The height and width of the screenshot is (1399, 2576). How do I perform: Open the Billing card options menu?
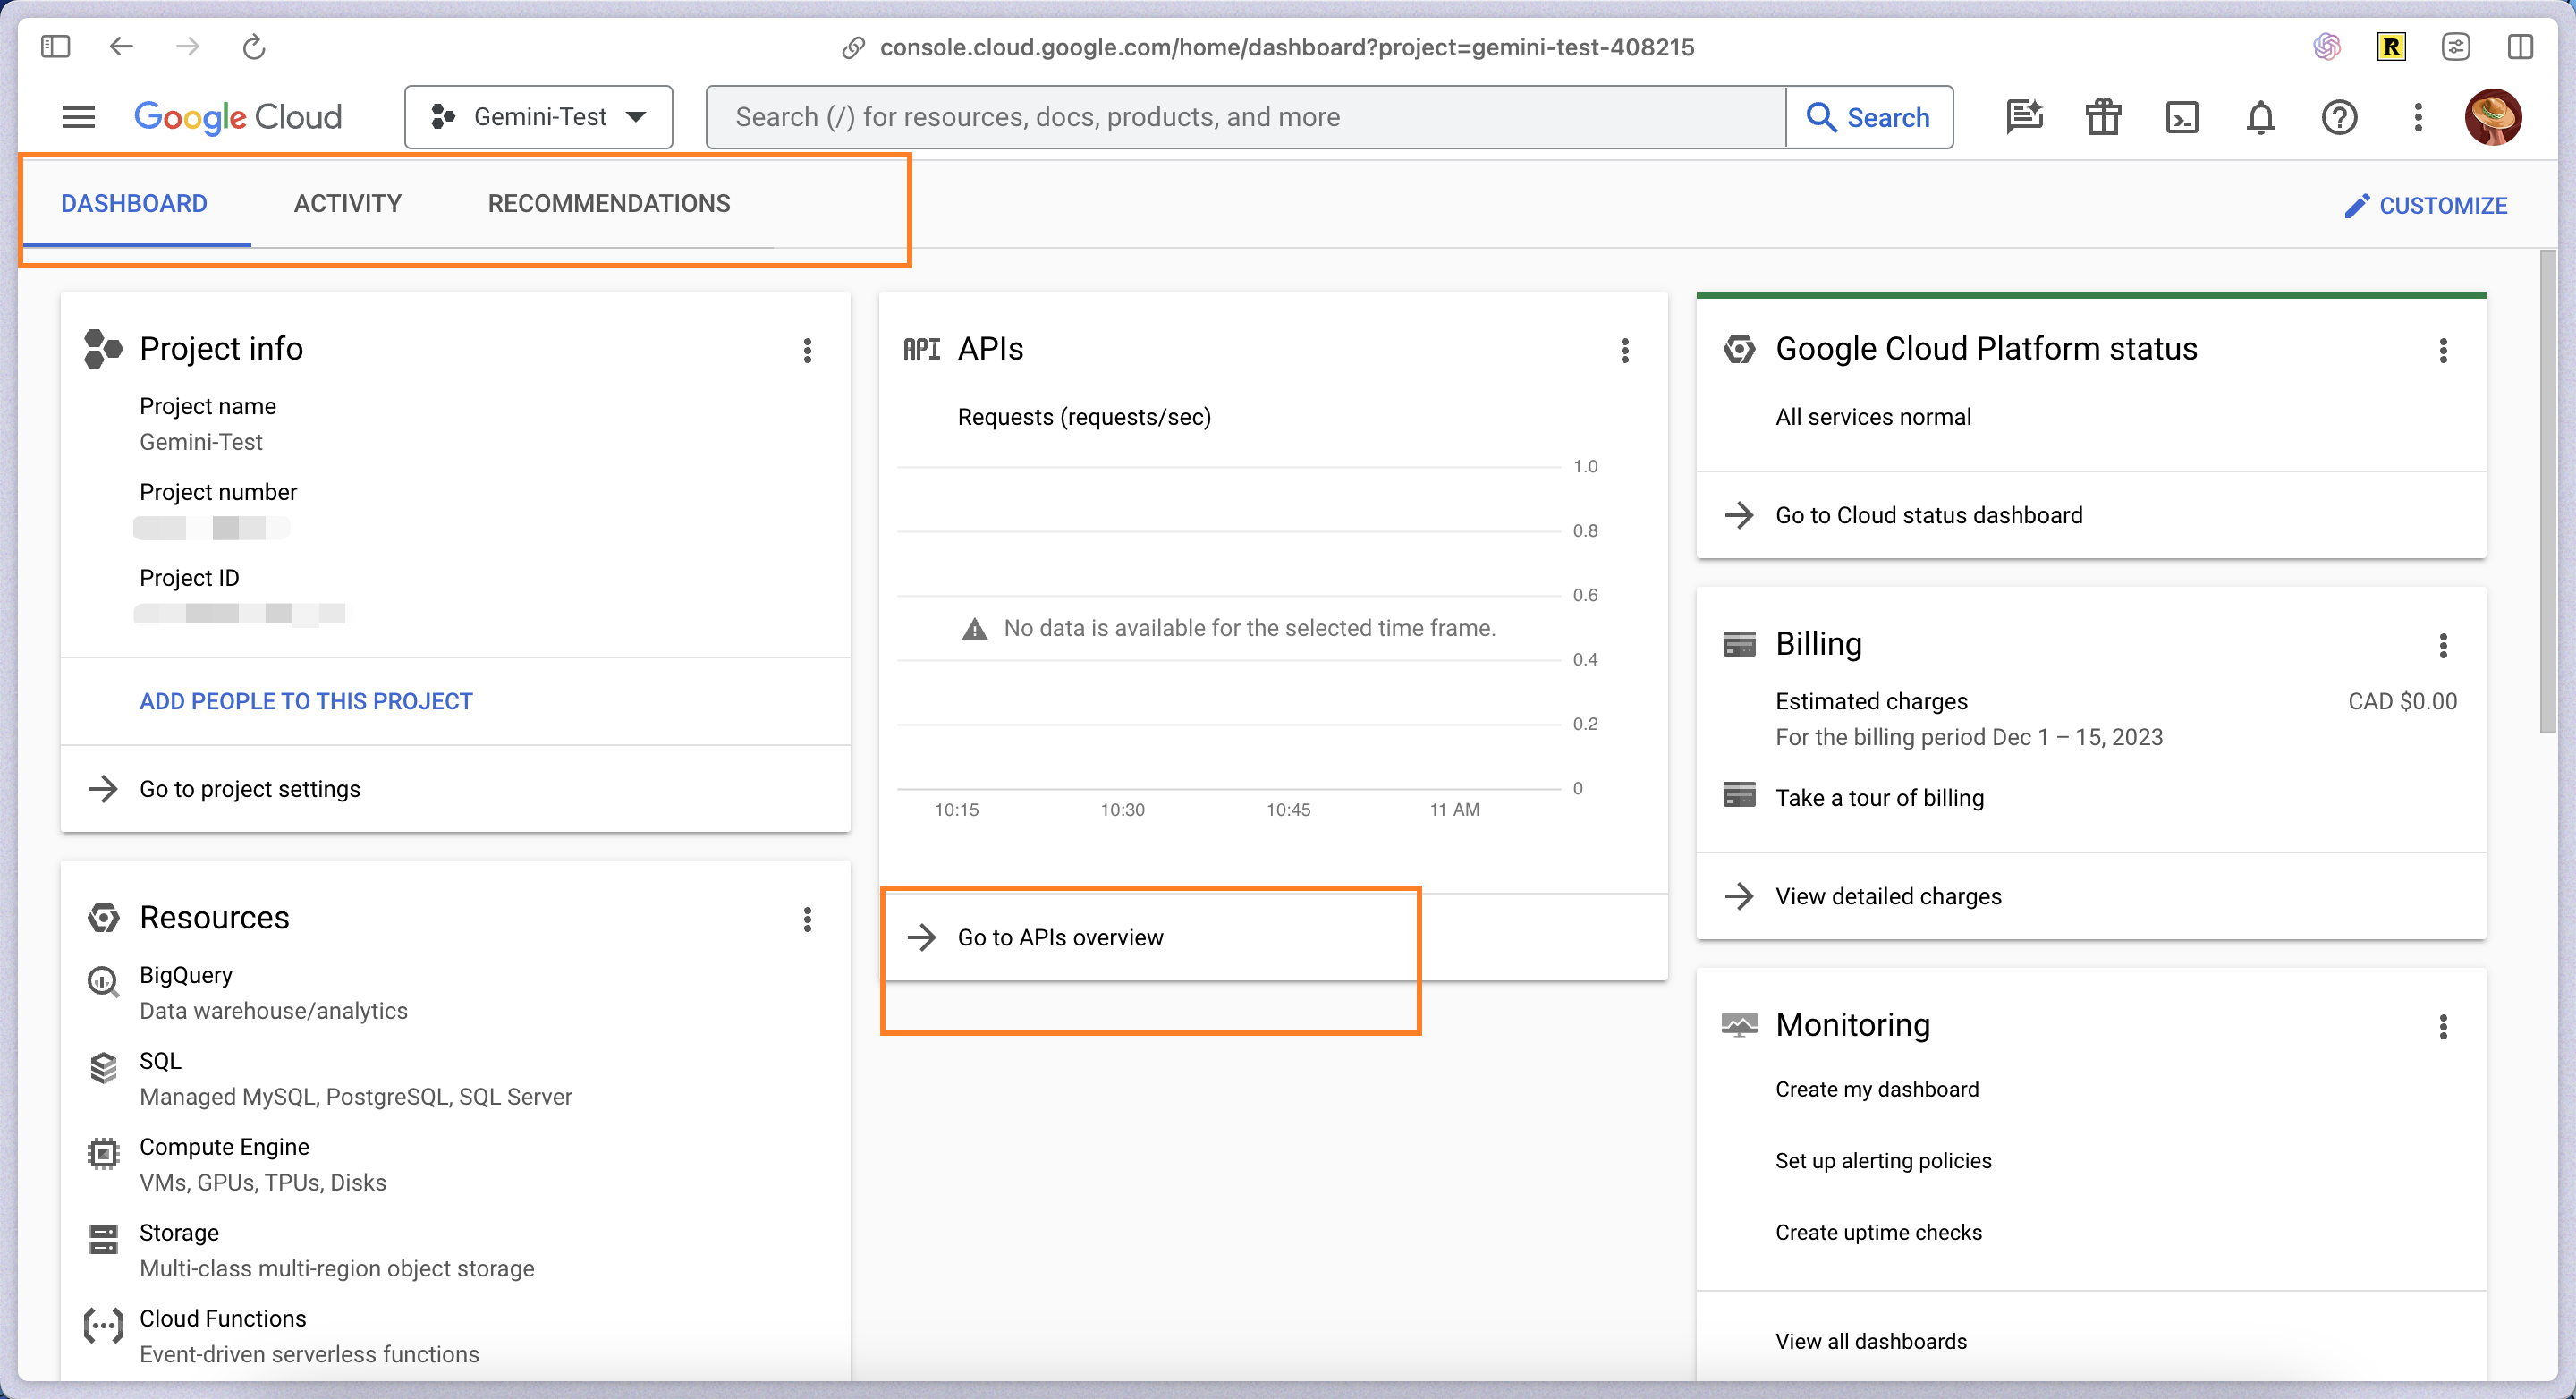point(2443,645)
